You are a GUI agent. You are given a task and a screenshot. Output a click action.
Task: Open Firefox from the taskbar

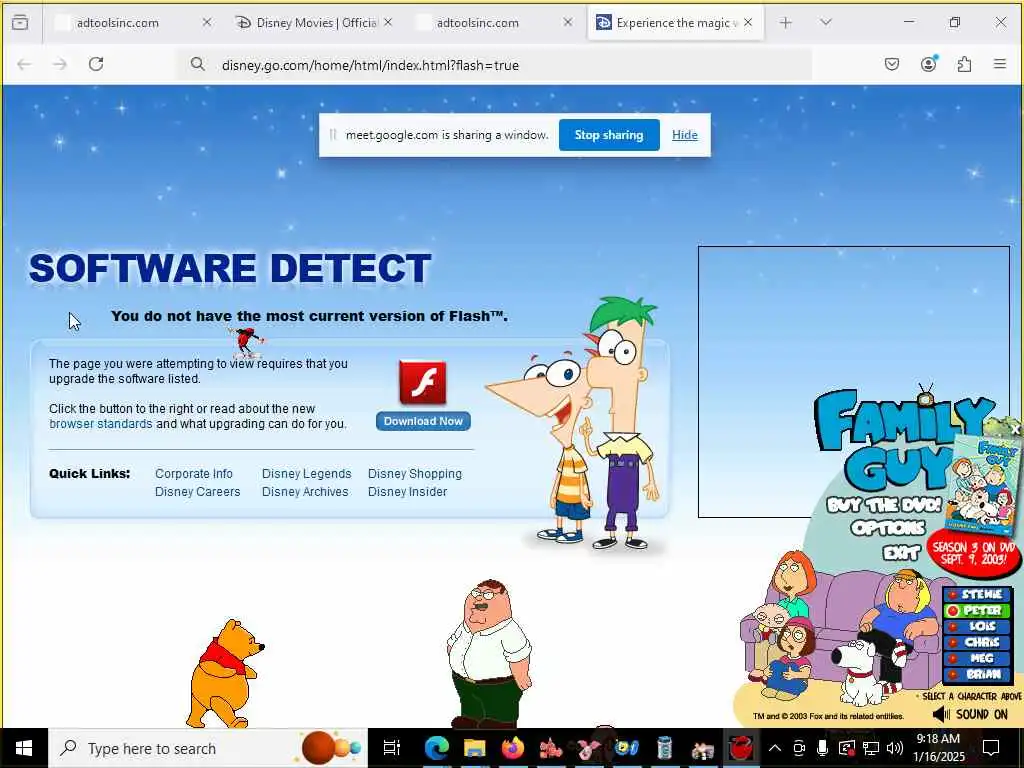513,748
